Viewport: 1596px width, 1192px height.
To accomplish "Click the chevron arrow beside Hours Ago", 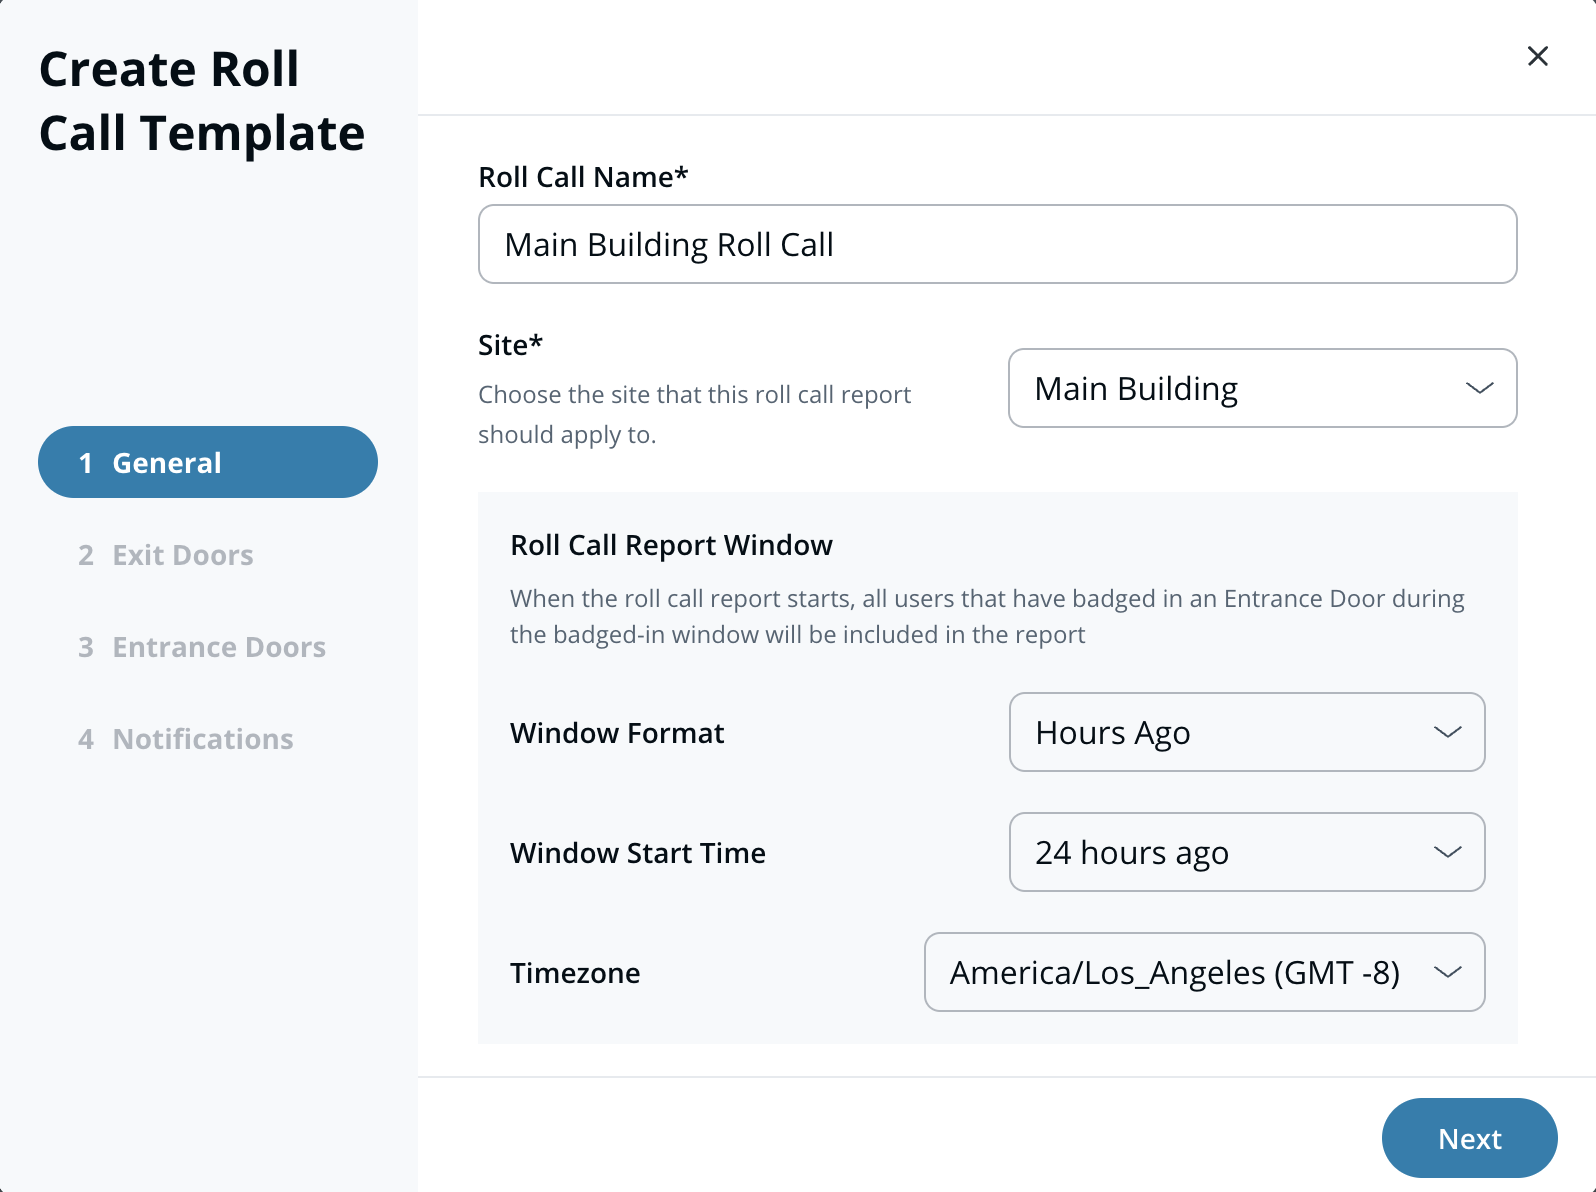I will pos(1447,732).
